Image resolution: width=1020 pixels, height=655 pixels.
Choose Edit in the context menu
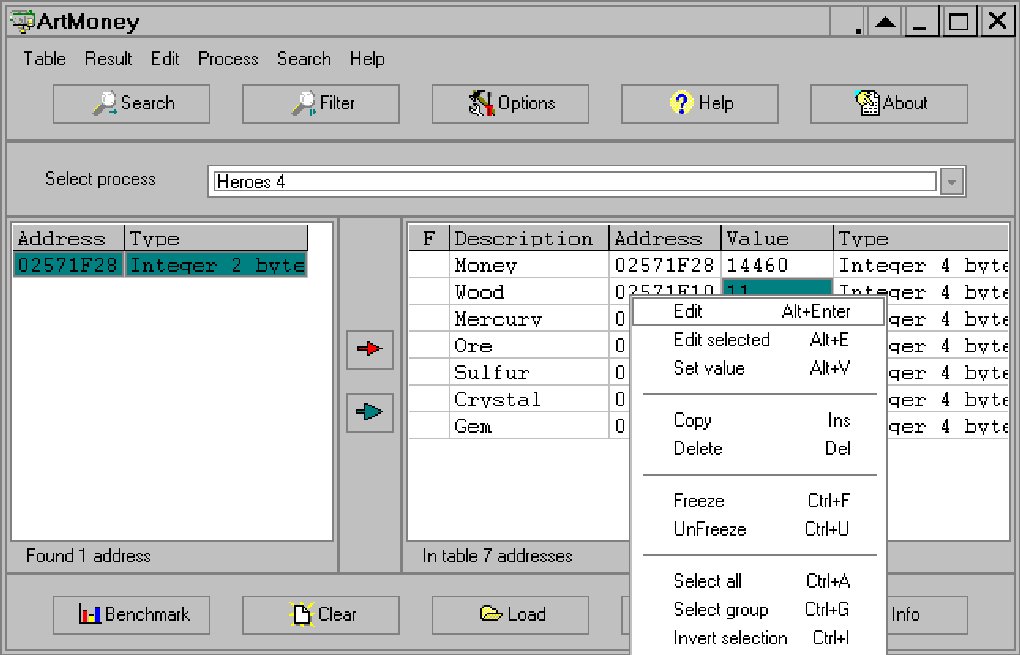(758, 312)
